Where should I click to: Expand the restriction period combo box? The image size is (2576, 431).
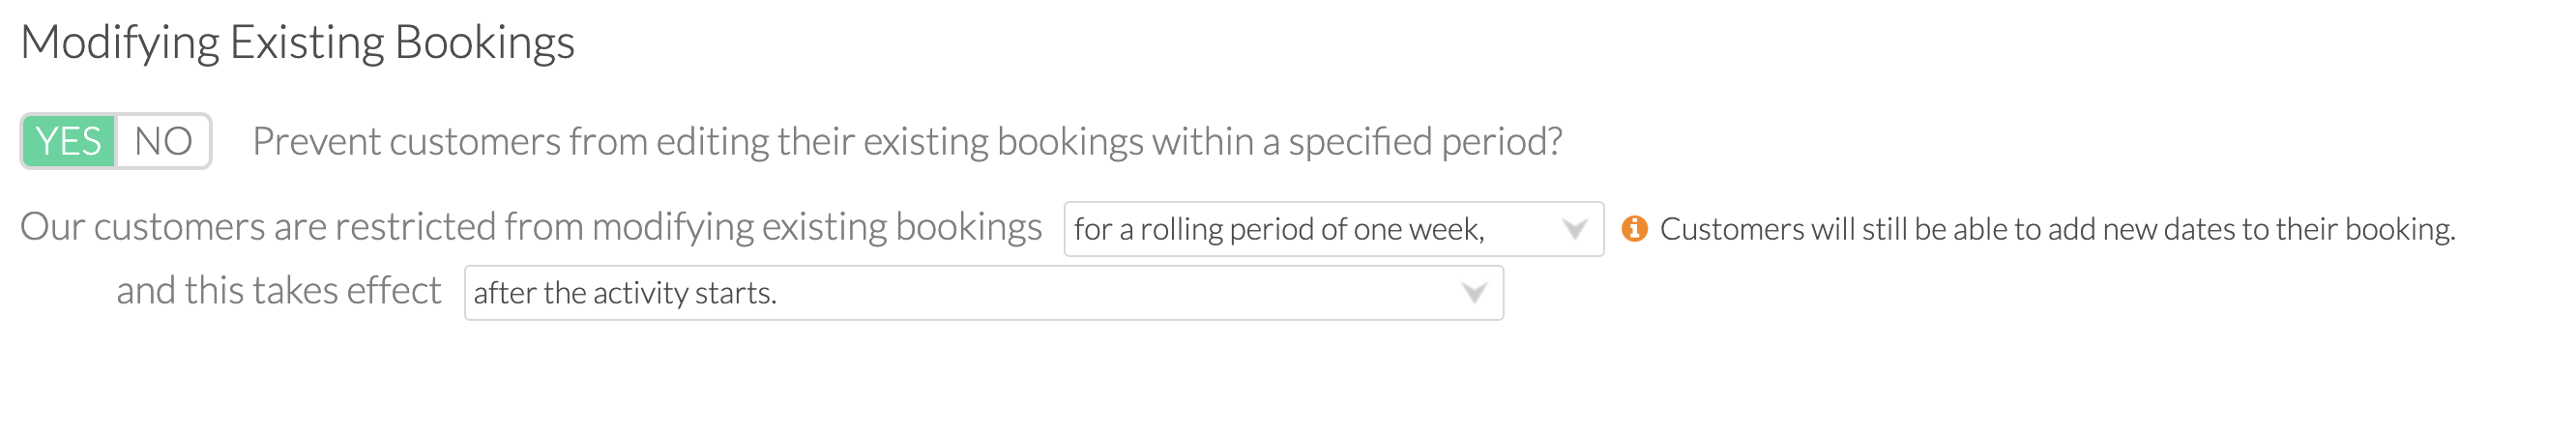[x=1334, y=229]
